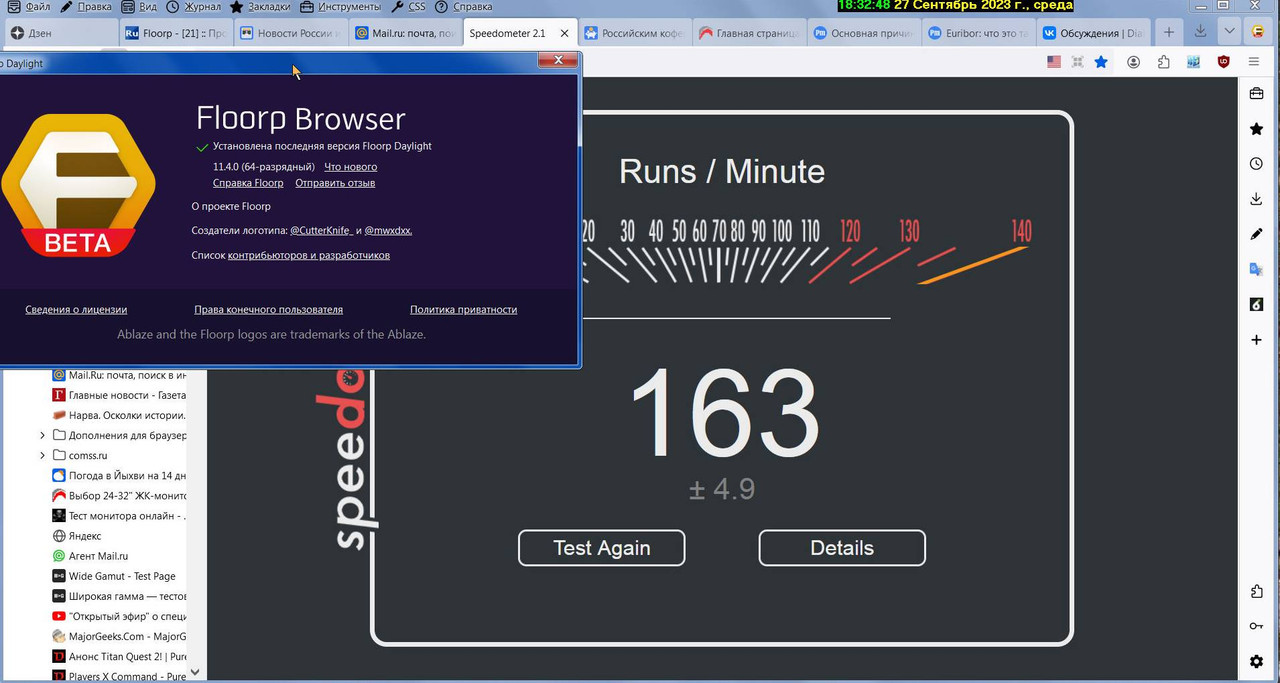Image resolution: width=1280 pixels, height=683 pixels.
Task: Open the 'Wide Gamut - Test Page' bookmark
Action: click(x=114, y=576)
